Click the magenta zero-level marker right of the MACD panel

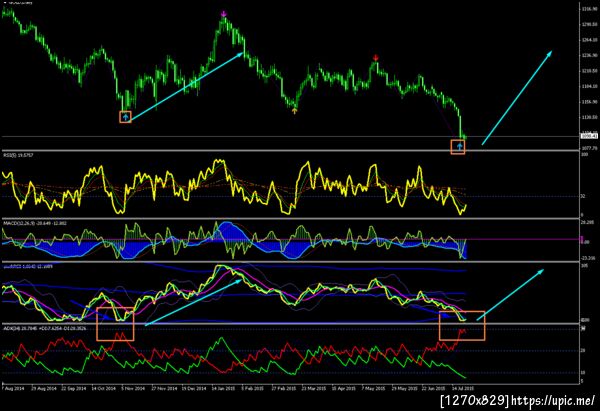[582, 240]
